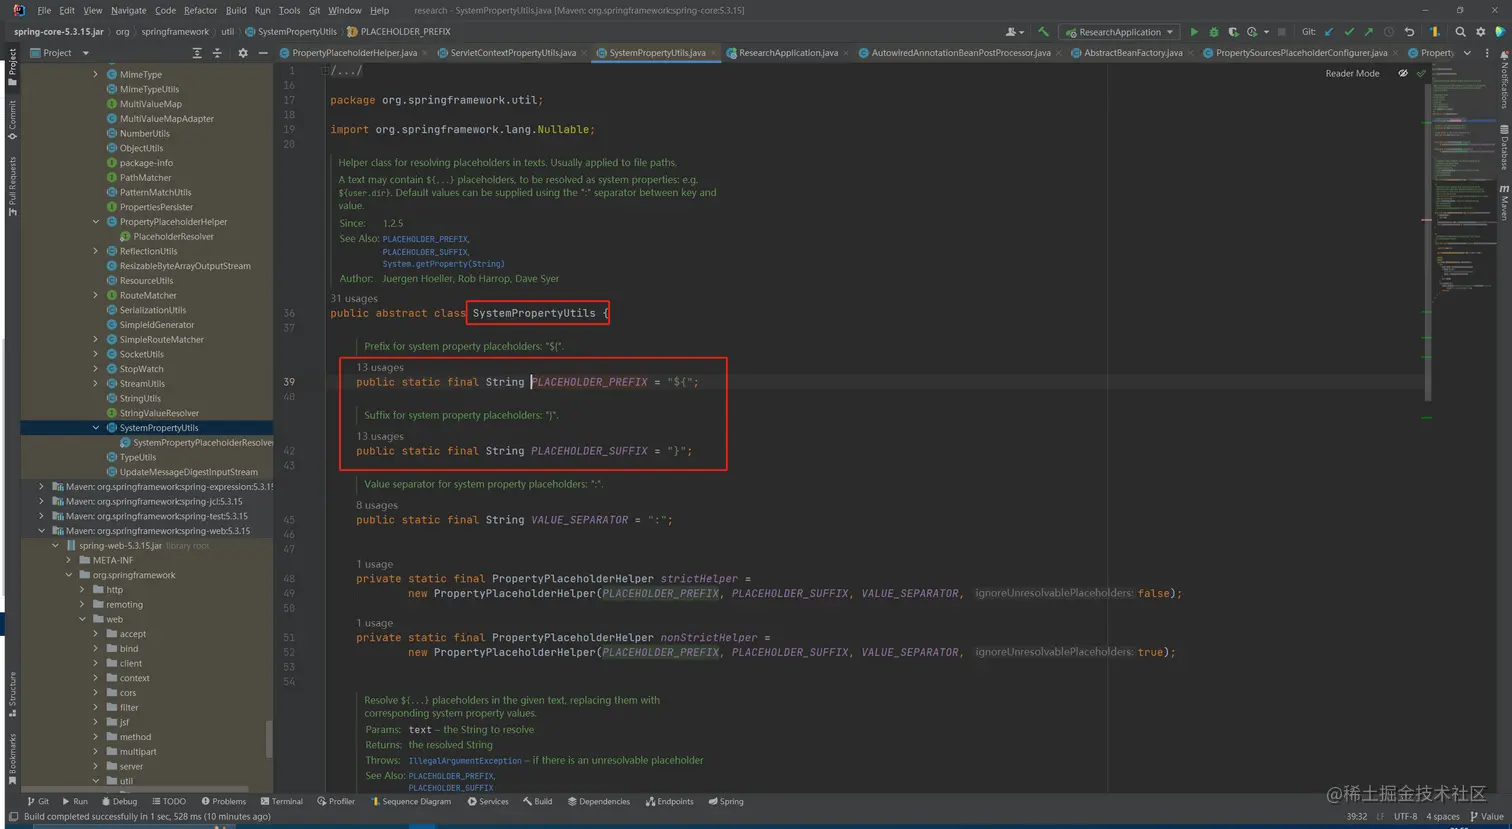Toggle the Problems tool window

coord(223,801)
